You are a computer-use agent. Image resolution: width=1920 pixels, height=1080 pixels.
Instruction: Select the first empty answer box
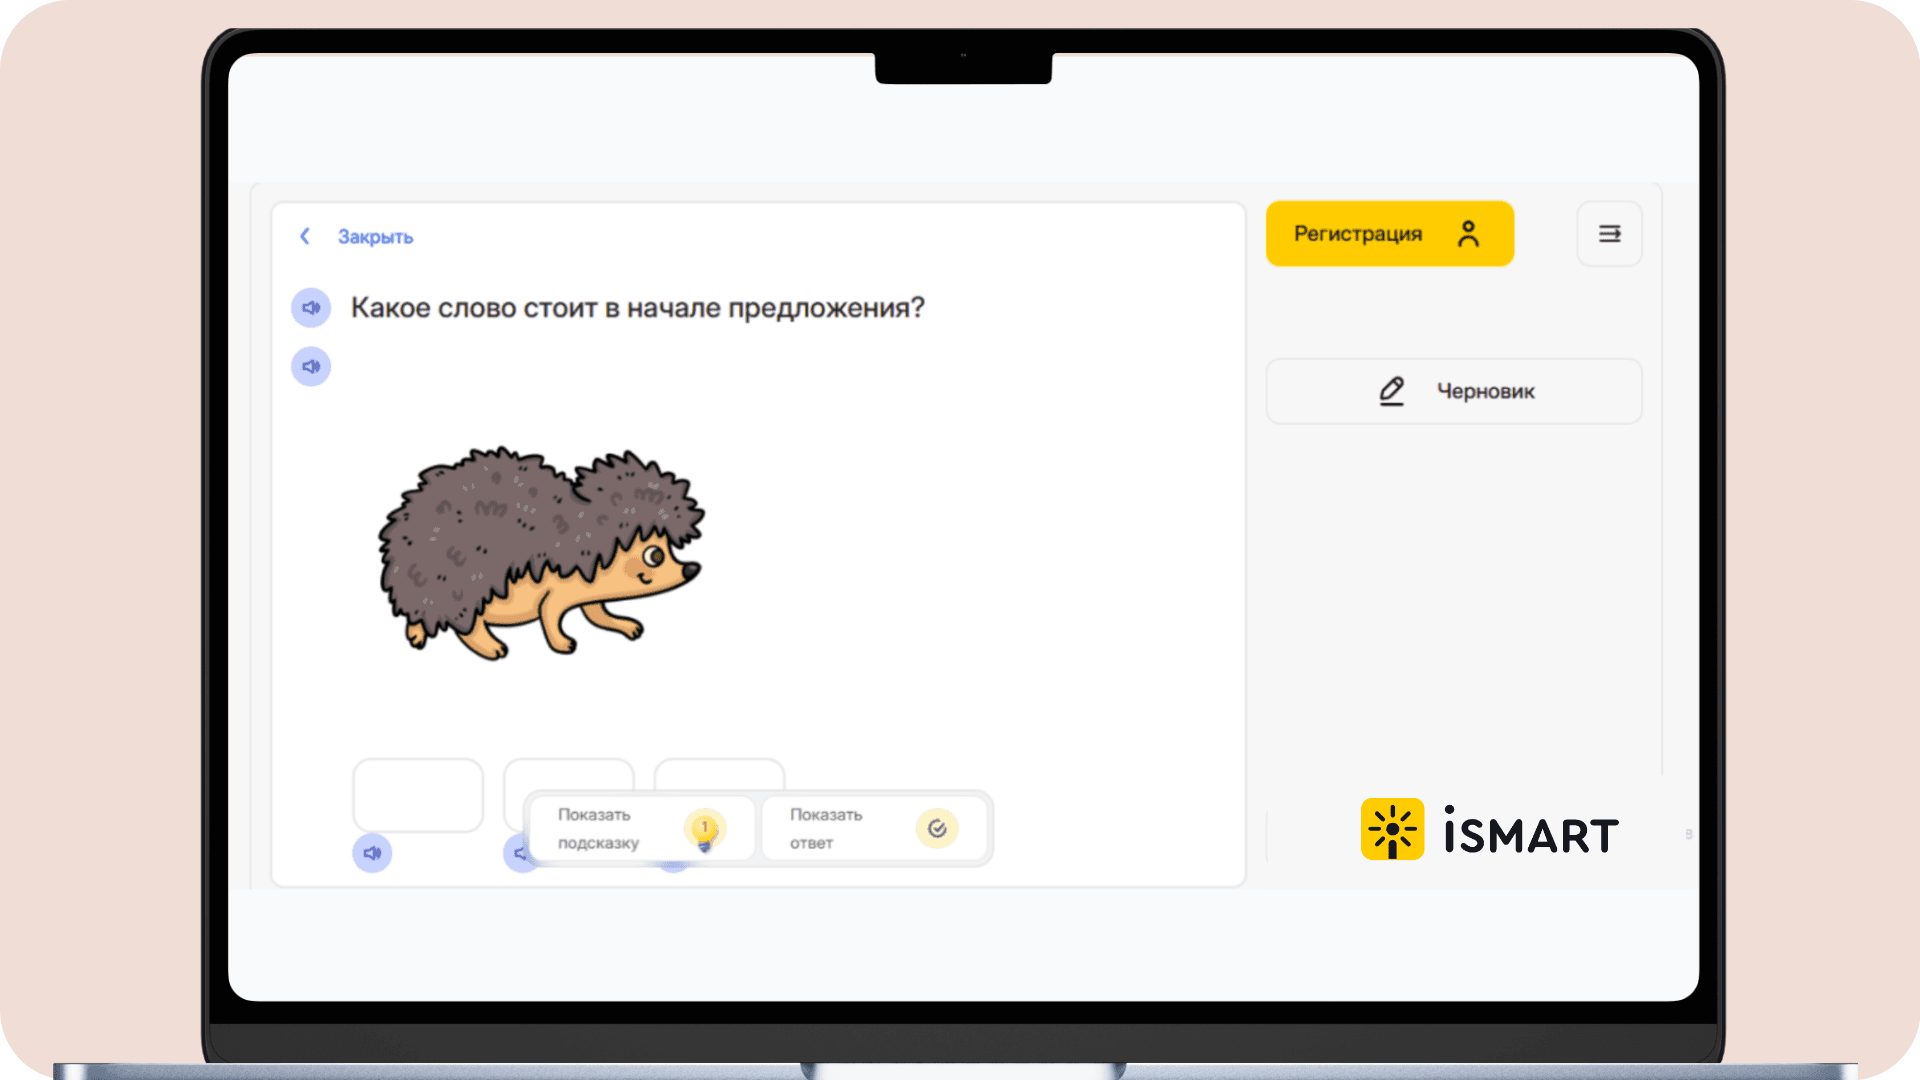418,794
